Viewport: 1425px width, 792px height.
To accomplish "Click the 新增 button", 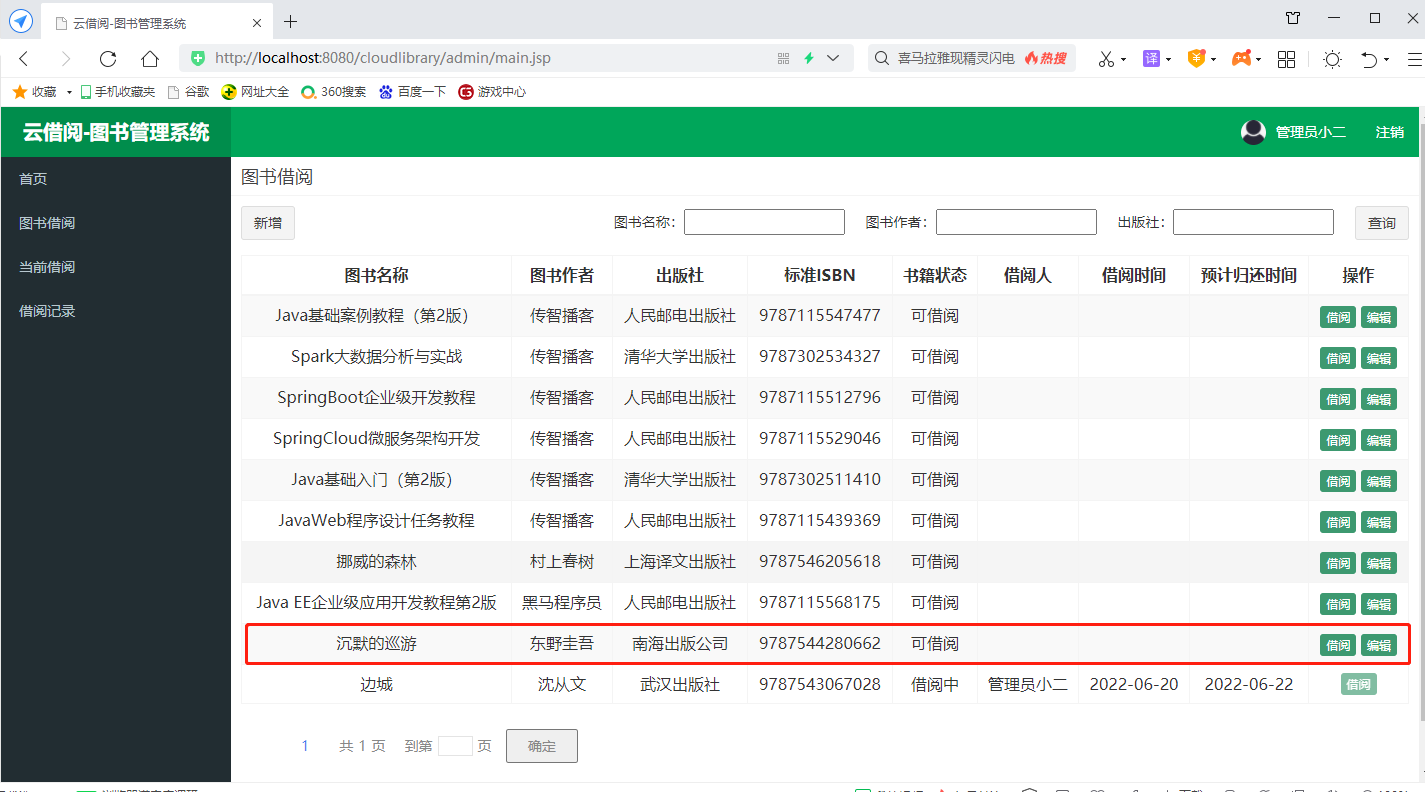I will (x=268, y=223).
